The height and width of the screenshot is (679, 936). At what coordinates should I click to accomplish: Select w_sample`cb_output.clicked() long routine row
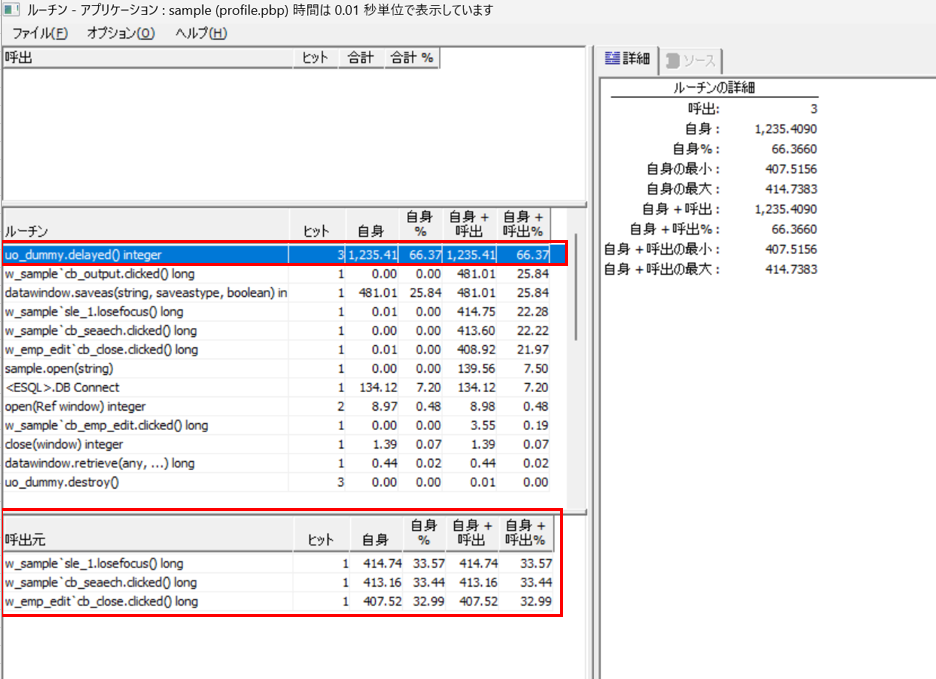click(x=100, y=274)
